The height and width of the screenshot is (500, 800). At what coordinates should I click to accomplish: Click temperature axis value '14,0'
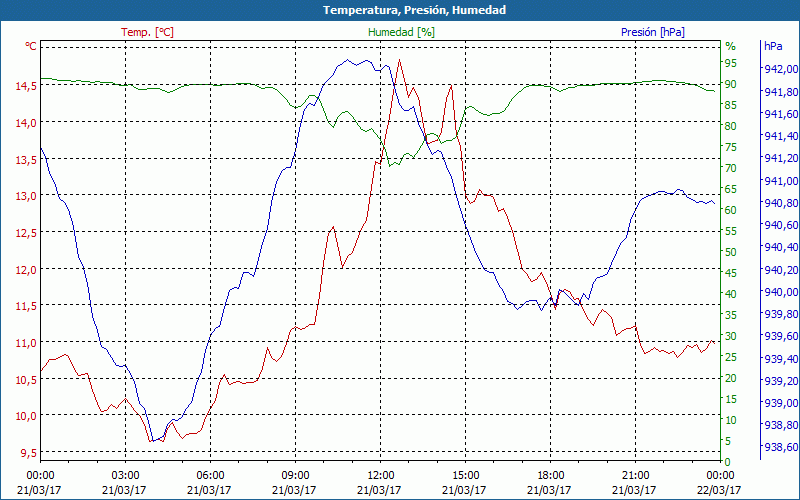[x=26, y=123]
